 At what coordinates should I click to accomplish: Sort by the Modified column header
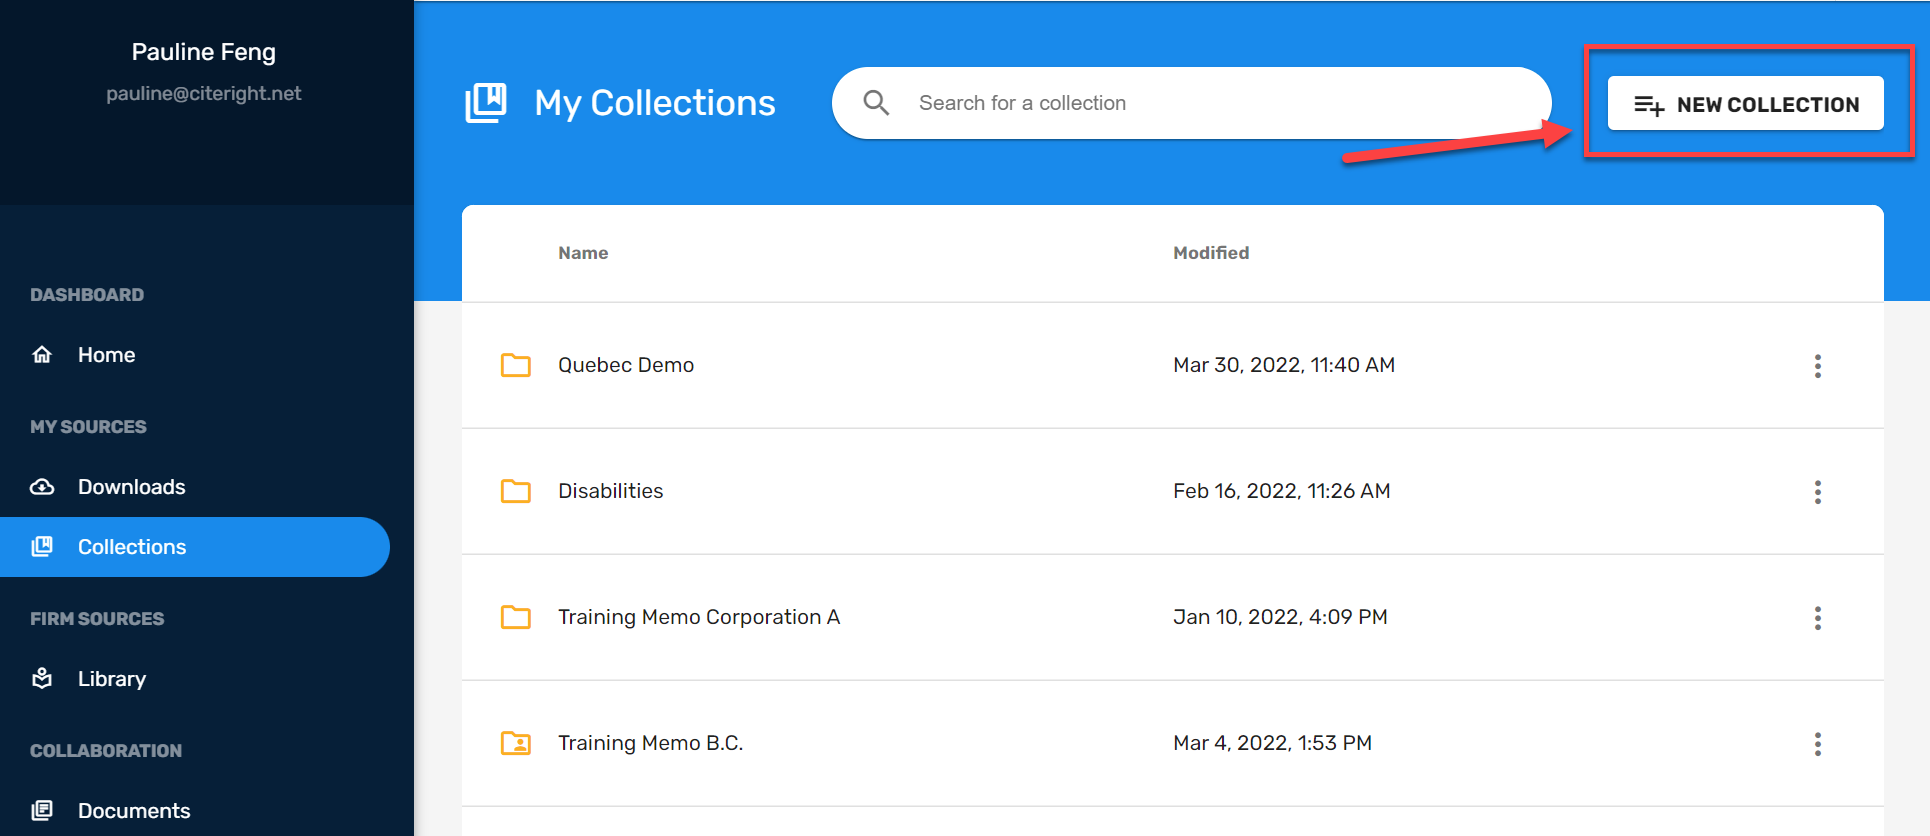(1211, 253)
